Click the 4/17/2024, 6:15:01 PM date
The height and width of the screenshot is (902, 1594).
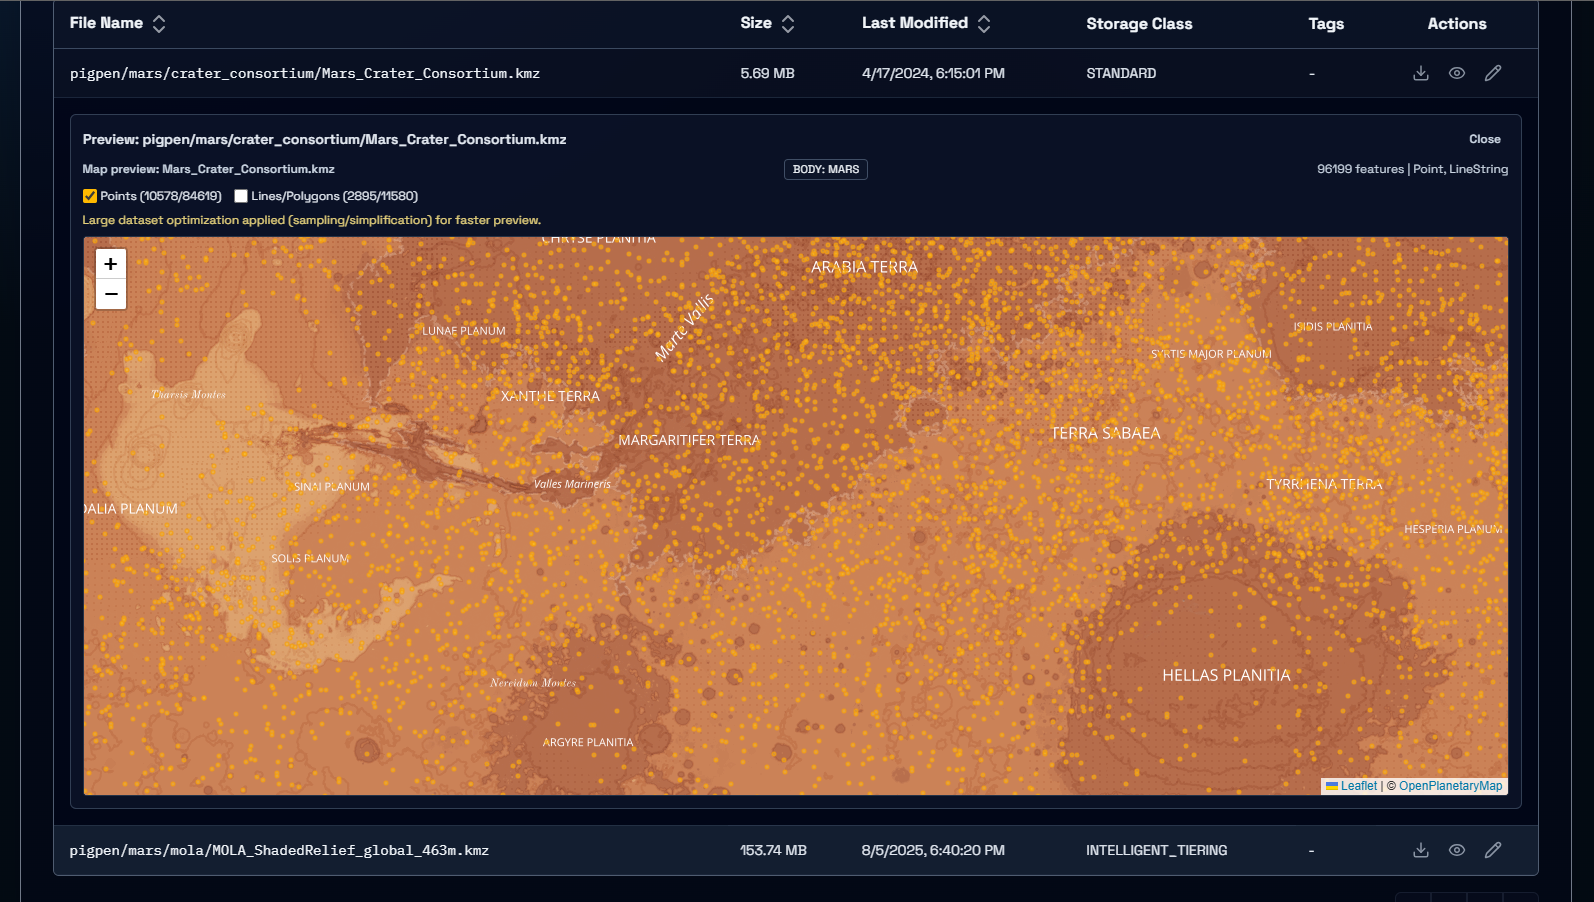click(933, 73)
